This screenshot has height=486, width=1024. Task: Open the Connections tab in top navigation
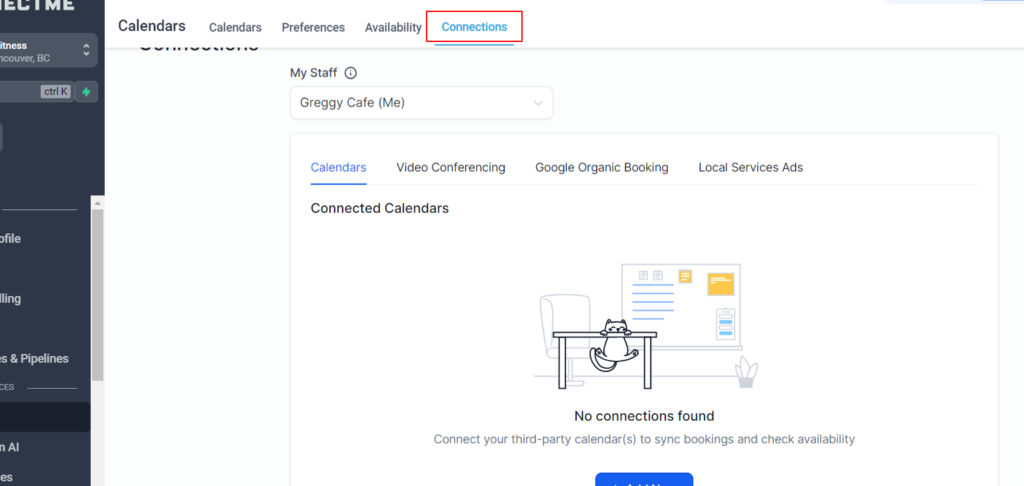(474, 27)
